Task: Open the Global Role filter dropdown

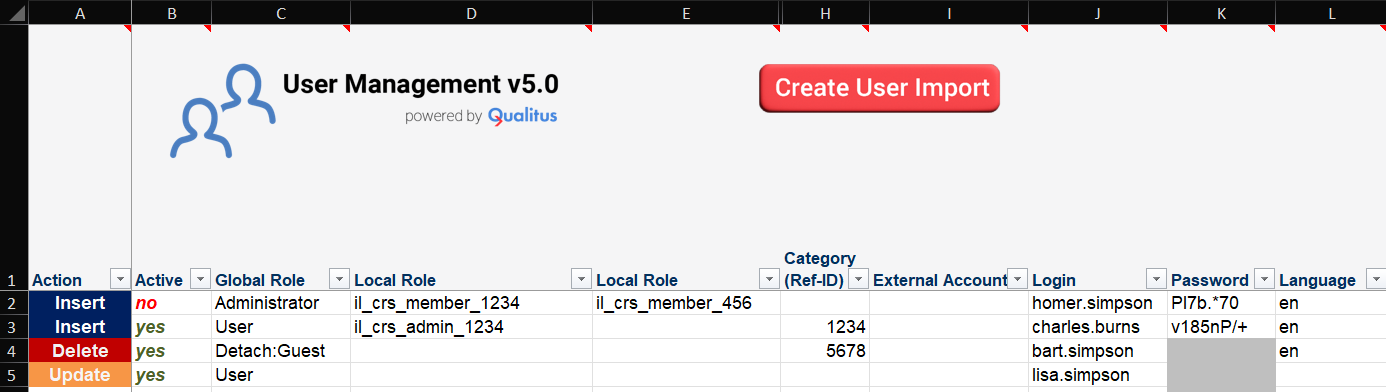Action: (x=338, y=280)
